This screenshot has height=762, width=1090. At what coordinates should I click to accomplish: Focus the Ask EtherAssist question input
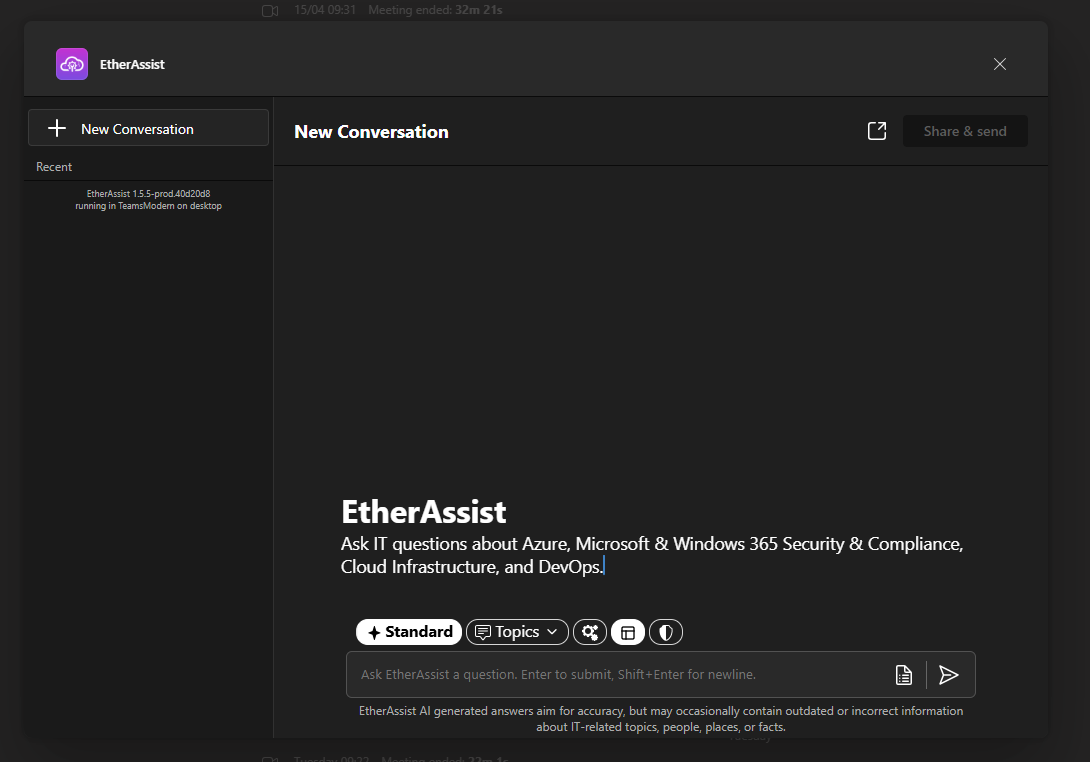619,674
